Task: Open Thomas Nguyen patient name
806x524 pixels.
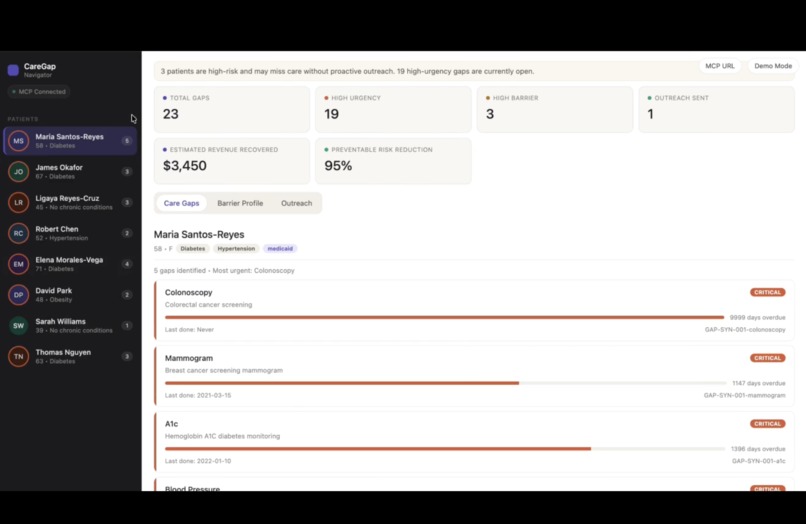Action: click(63, 352)
